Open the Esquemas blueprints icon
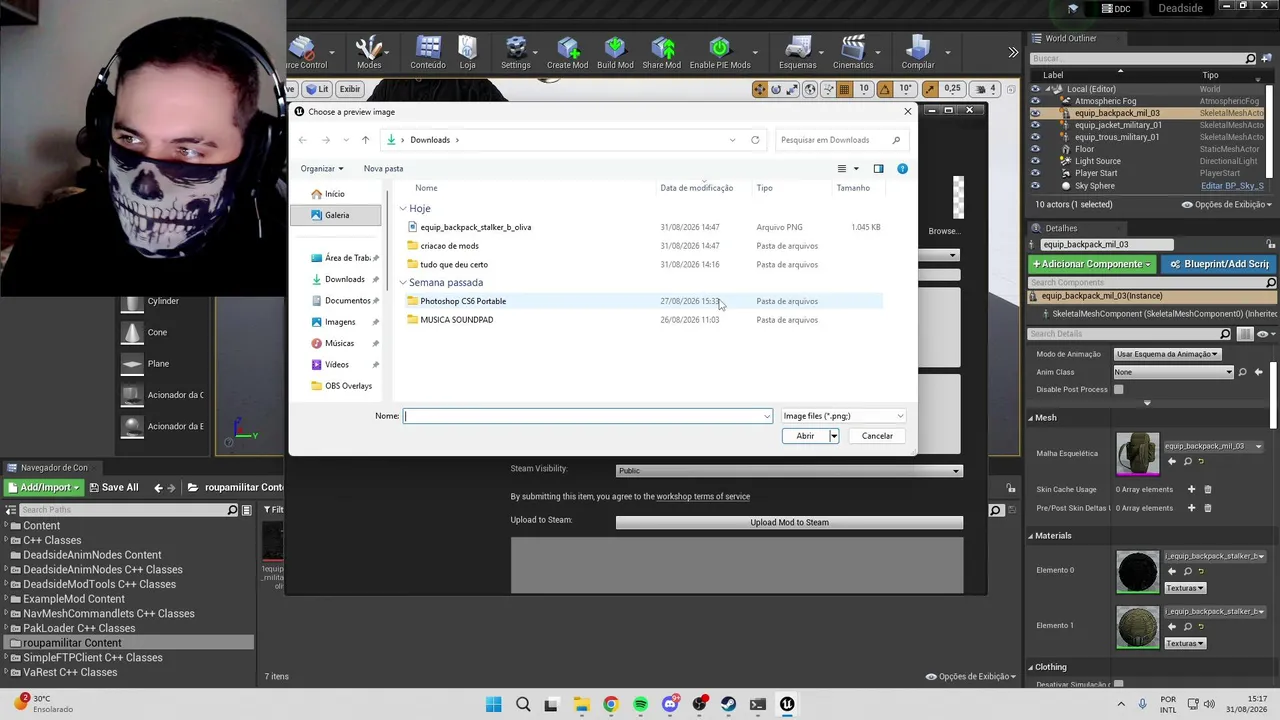Viewport: 1280px width, 720px height. (x=798, y=52)
